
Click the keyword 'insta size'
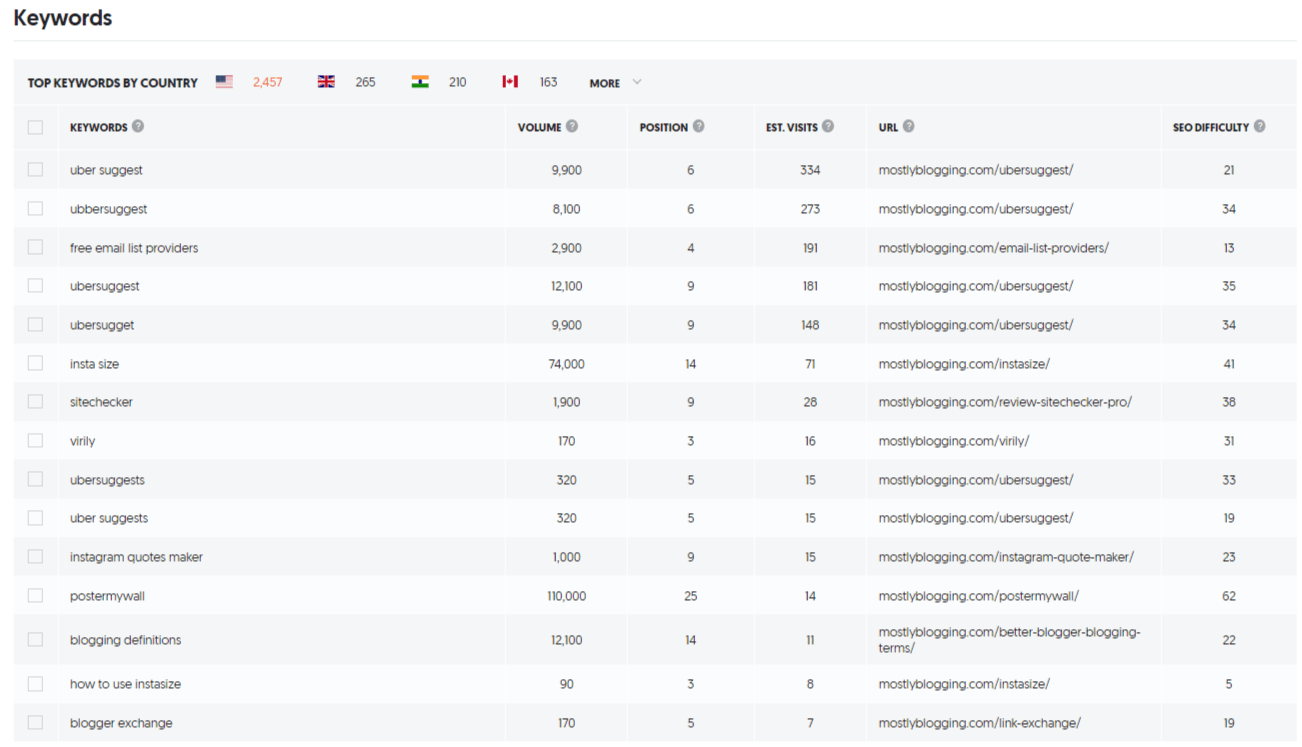94,364
